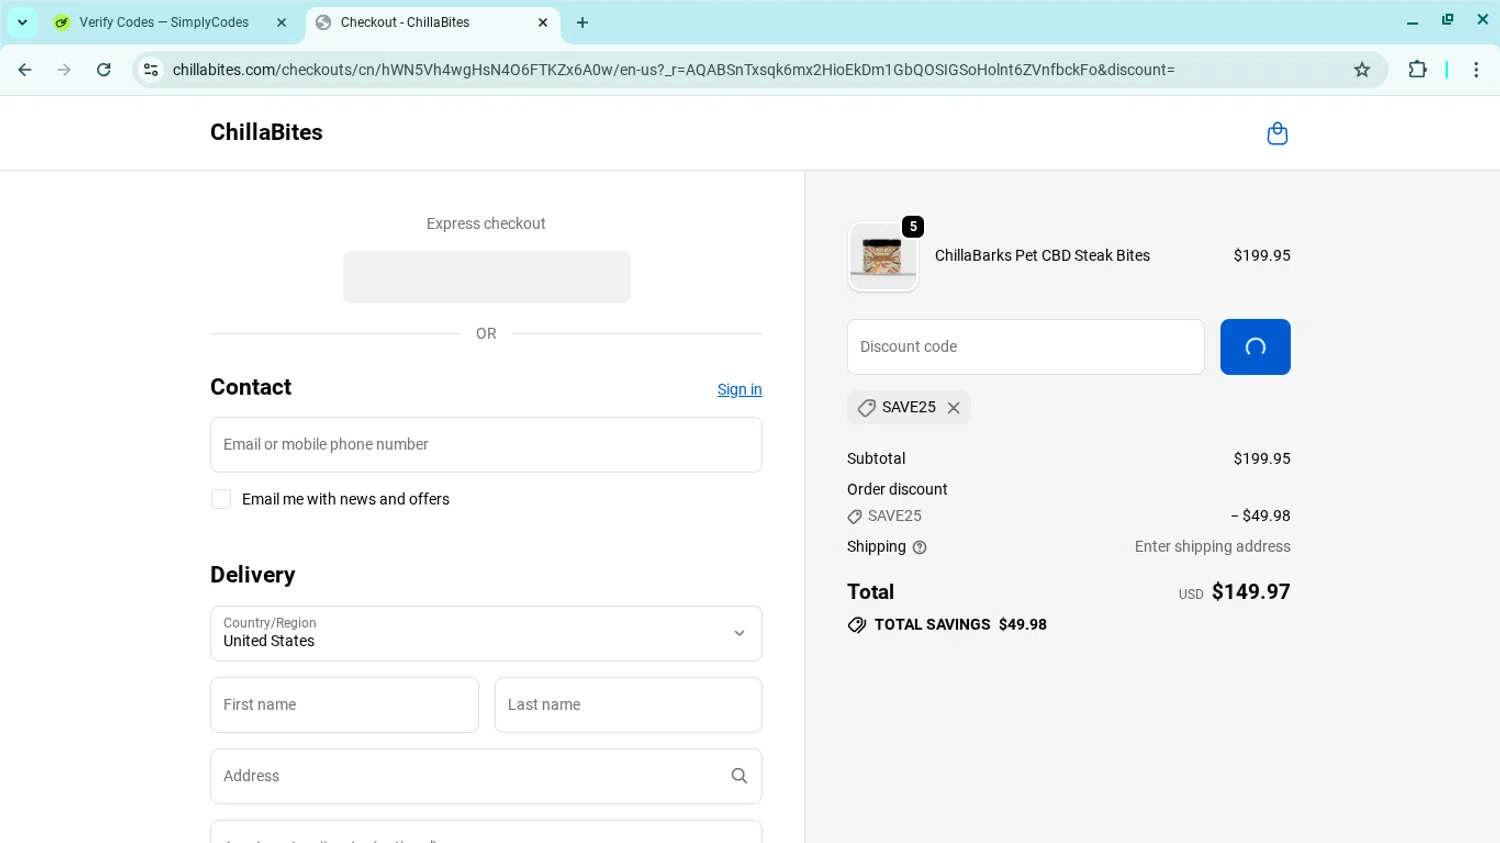Viewport: 1500px width, 843px height.
Task: Go forward in browser history
Action: coord(64,70)
